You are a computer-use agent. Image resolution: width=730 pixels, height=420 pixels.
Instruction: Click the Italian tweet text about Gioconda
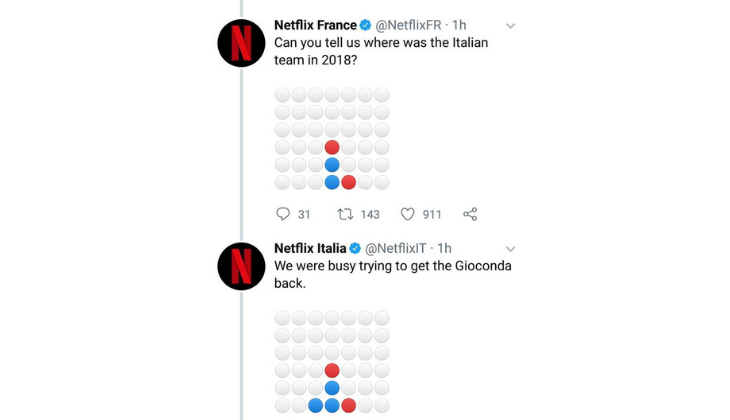coord(392,275)
